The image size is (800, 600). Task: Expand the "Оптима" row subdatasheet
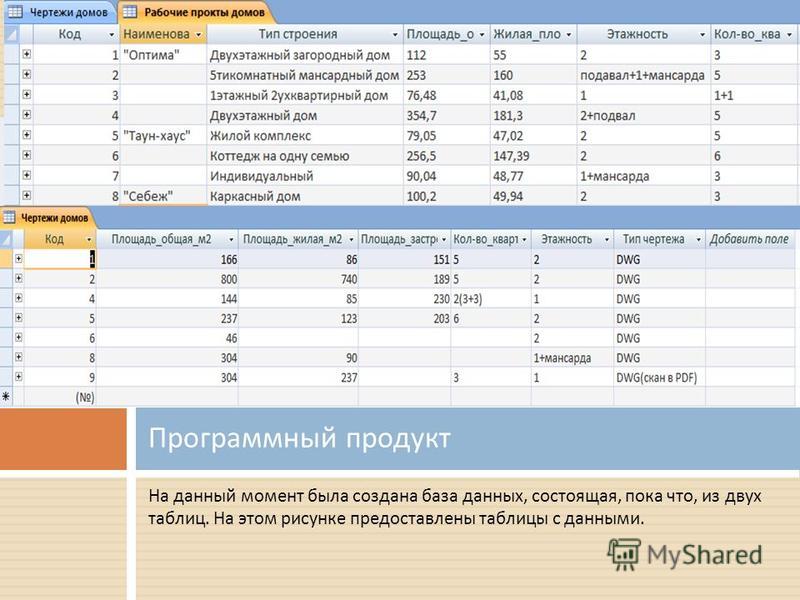tap(27, 54)
